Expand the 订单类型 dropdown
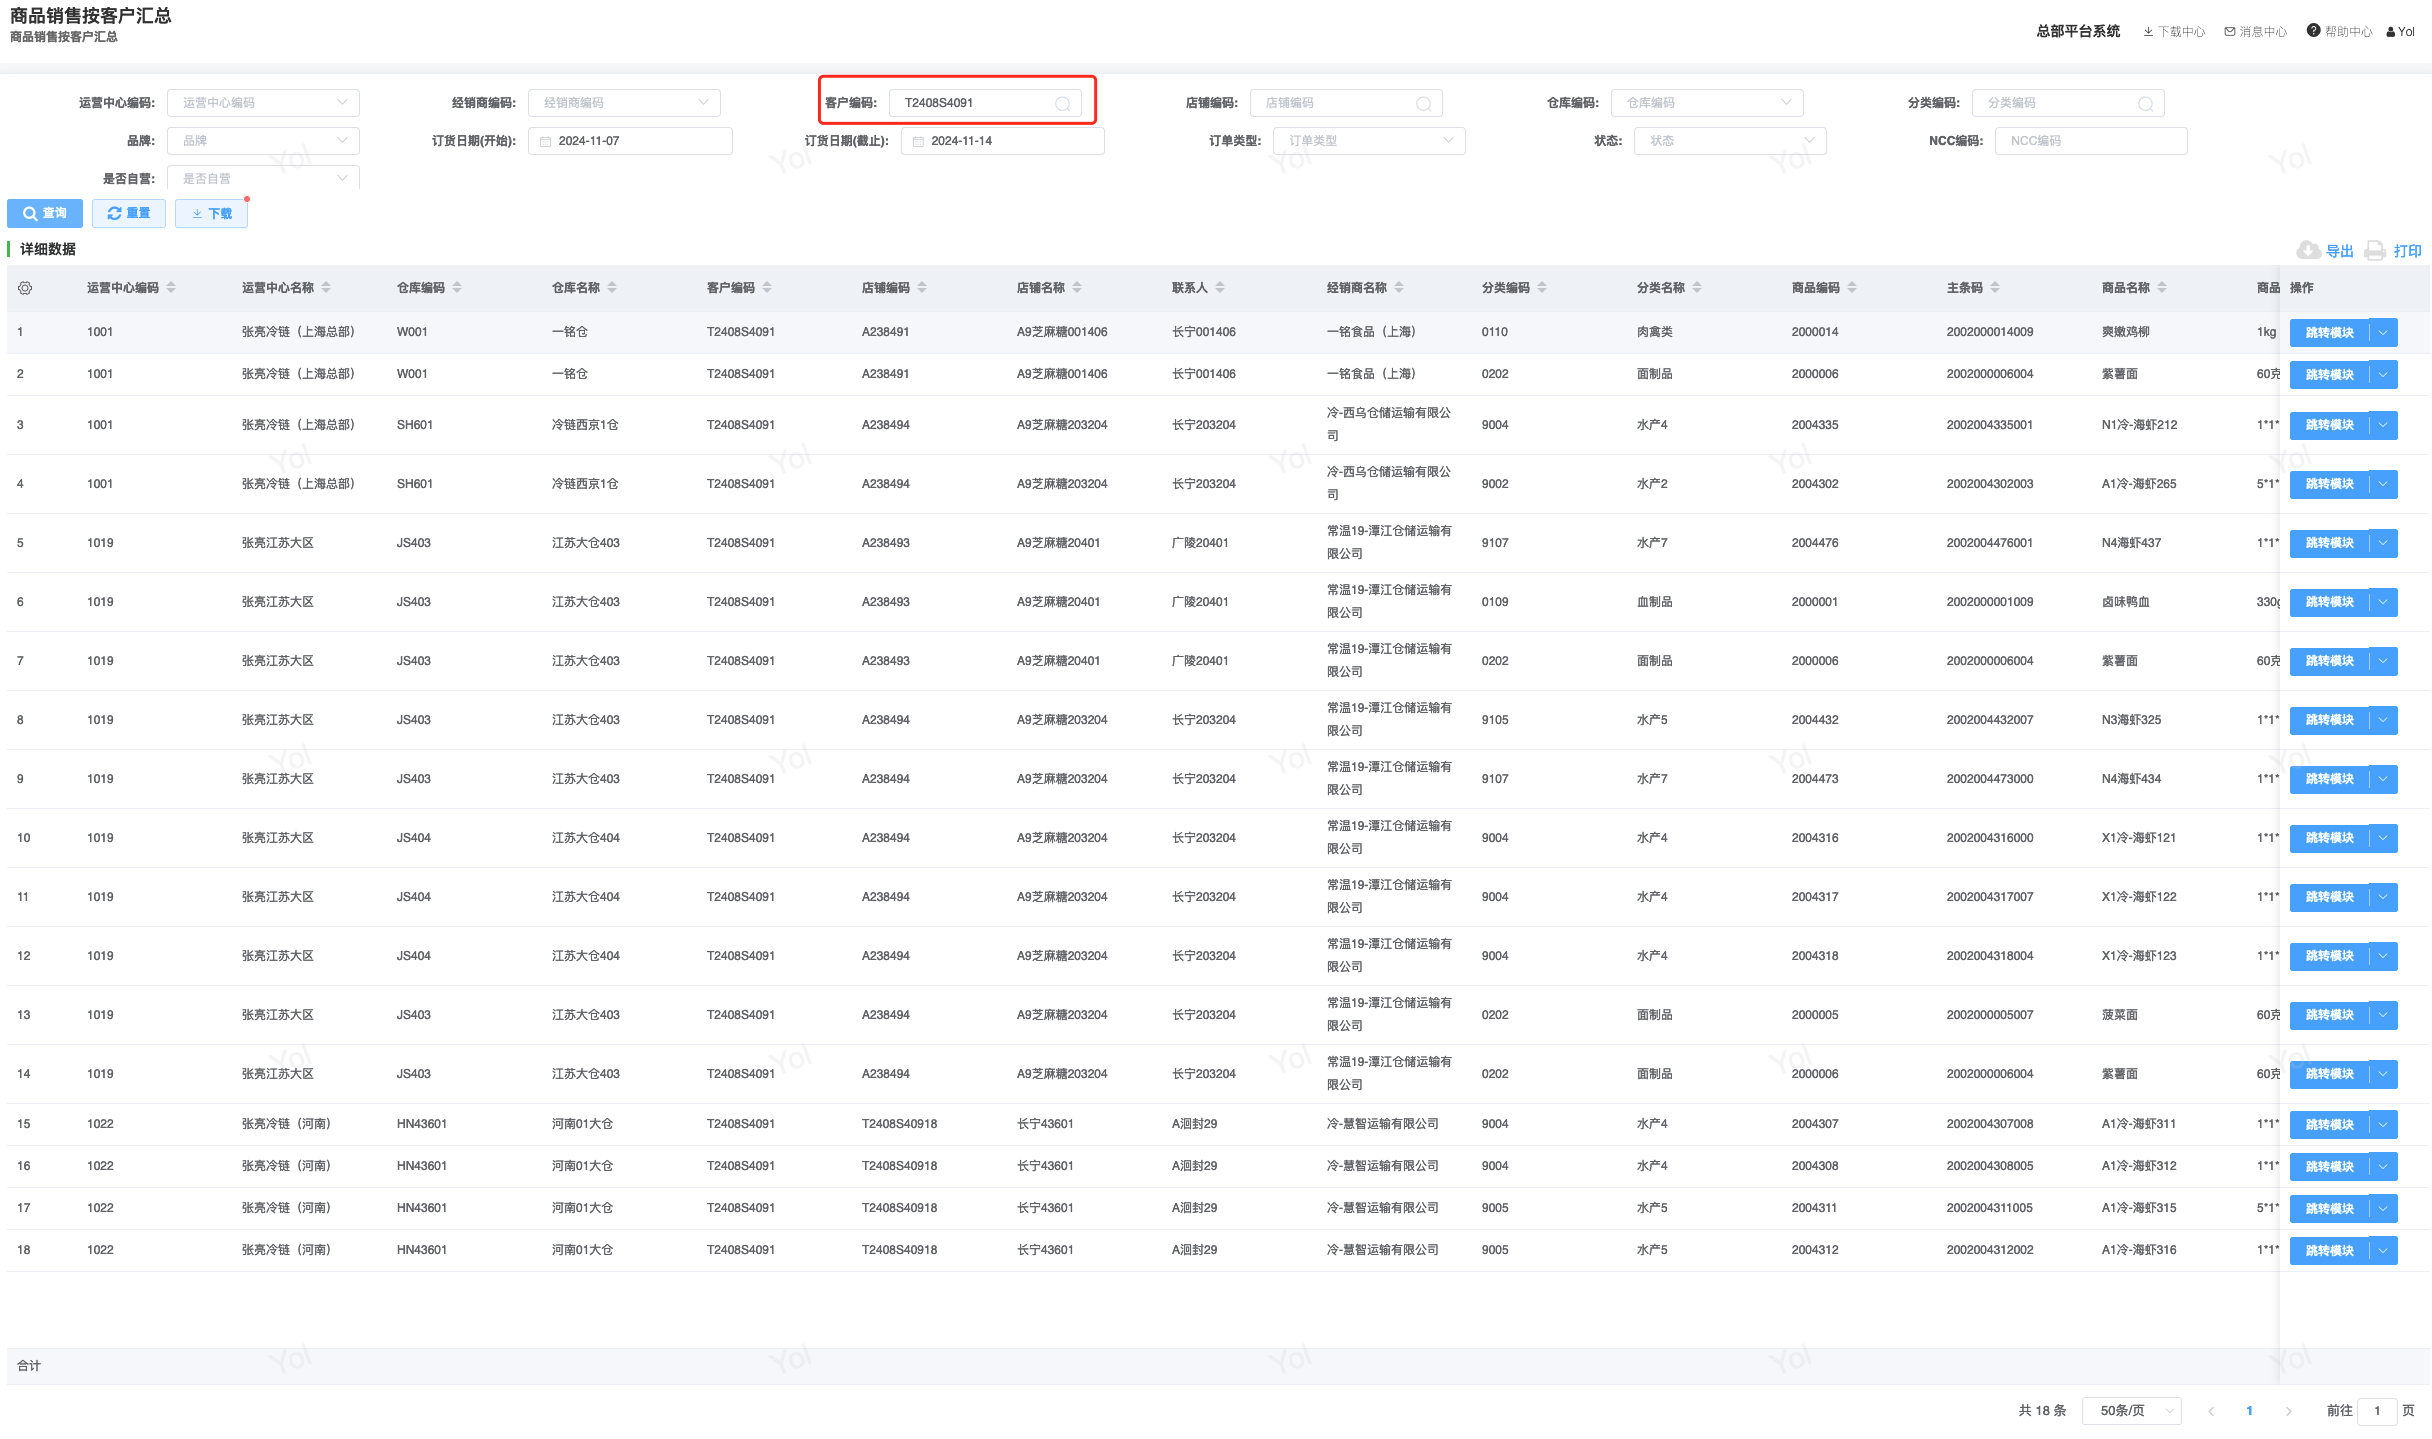Image resolution: width=2432 pixels, height=1439 pixels. pyautogui.click(x=1368, y=141)
